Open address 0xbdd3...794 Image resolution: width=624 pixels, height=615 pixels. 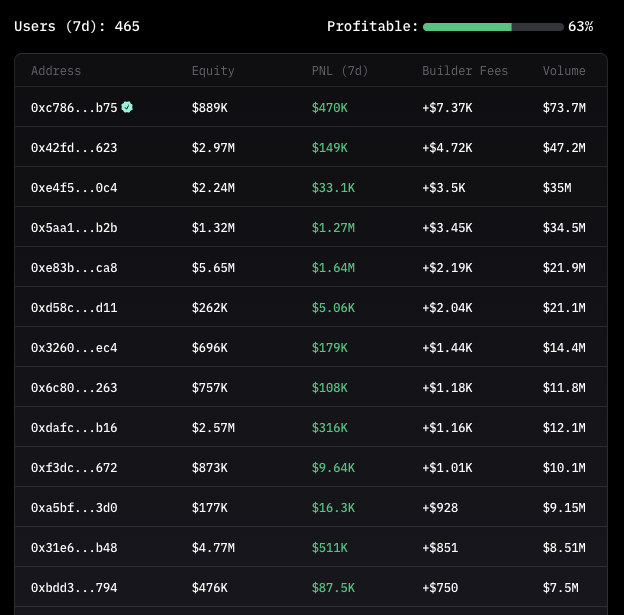click(x=74, y=588)
